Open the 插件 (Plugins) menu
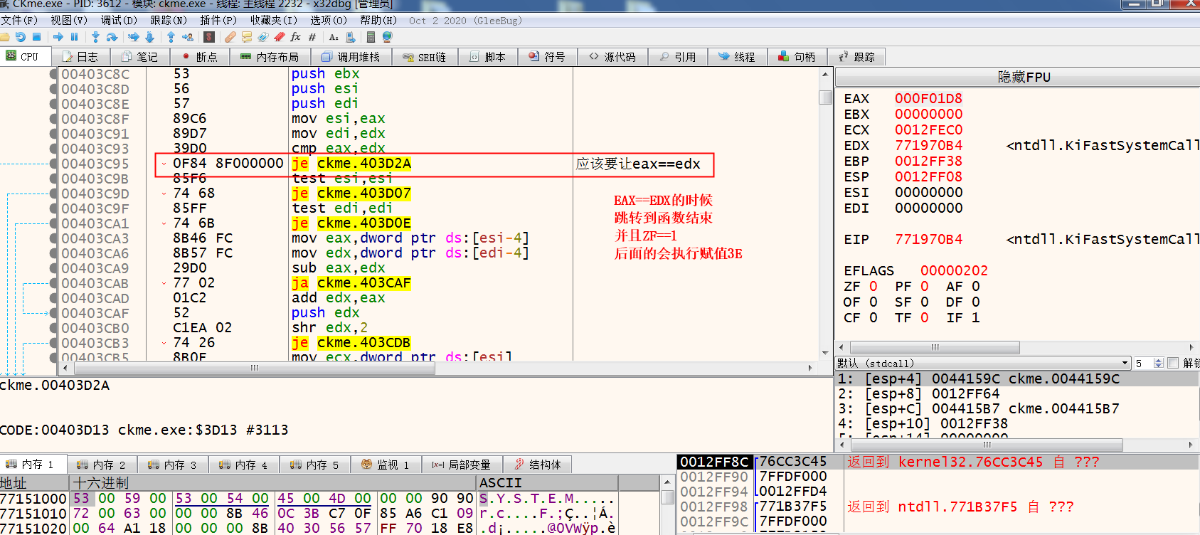The height and width of the screenshot is (535, 1200). (x=219, y=20)
